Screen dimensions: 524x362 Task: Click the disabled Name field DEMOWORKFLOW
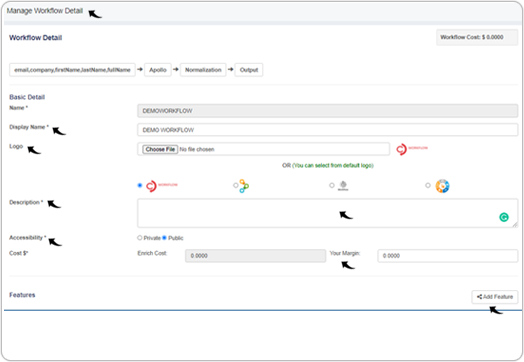(x=328, y=111)
